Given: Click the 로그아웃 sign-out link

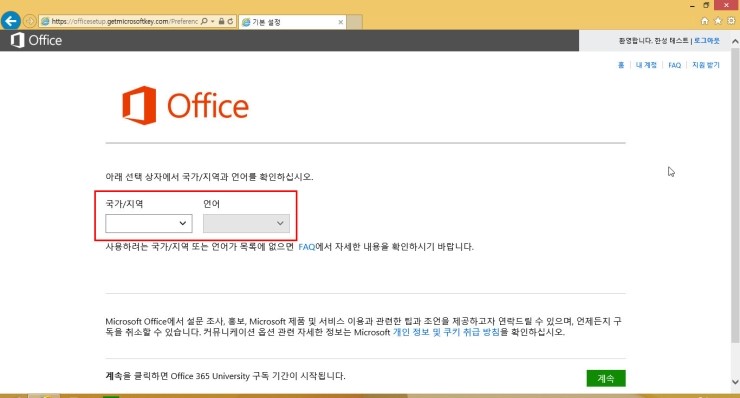Looking at the screenshot, I should (706, 41).
